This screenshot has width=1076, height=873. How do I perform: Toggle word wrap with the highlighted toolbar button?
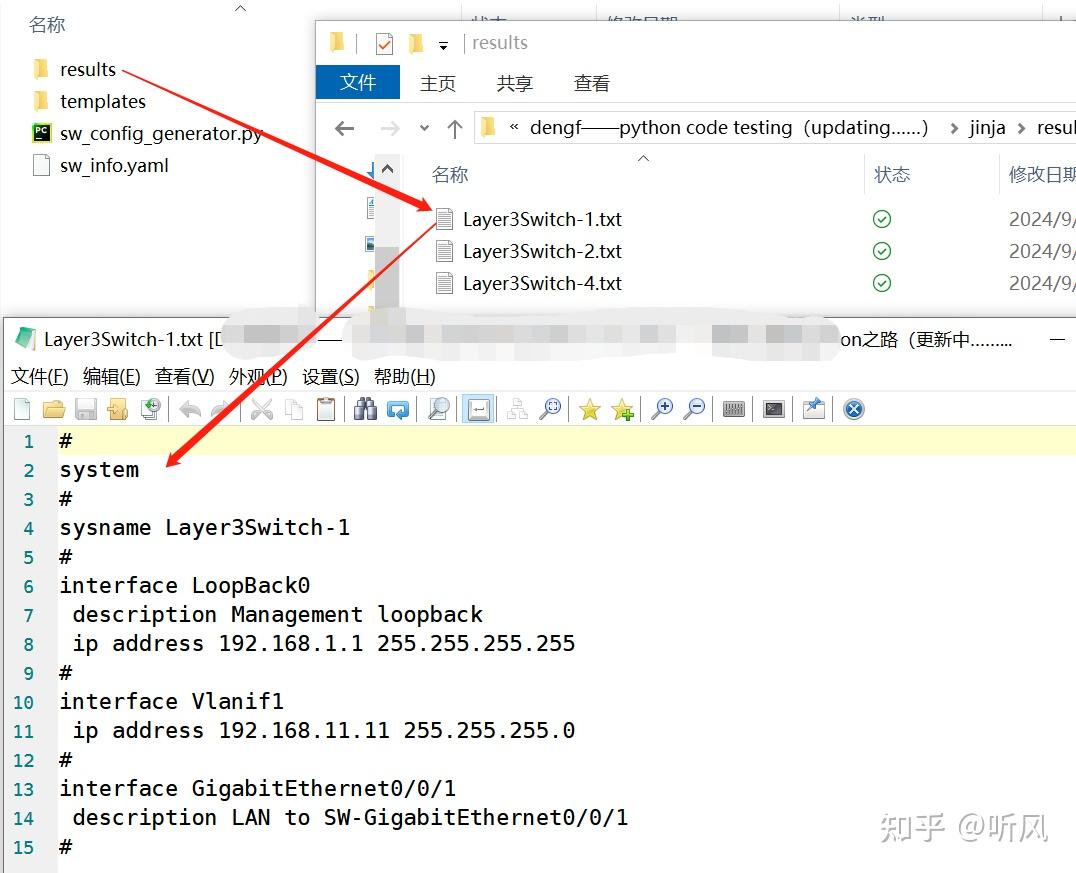pos(478,408)
